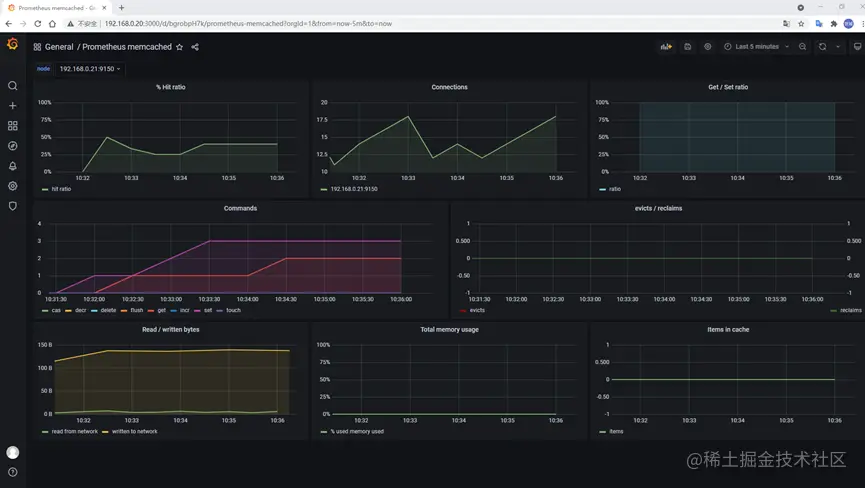Open a new browser tab
Viewport: 865px width, 488px height.
pyautogui.click(x=121, y=8)
